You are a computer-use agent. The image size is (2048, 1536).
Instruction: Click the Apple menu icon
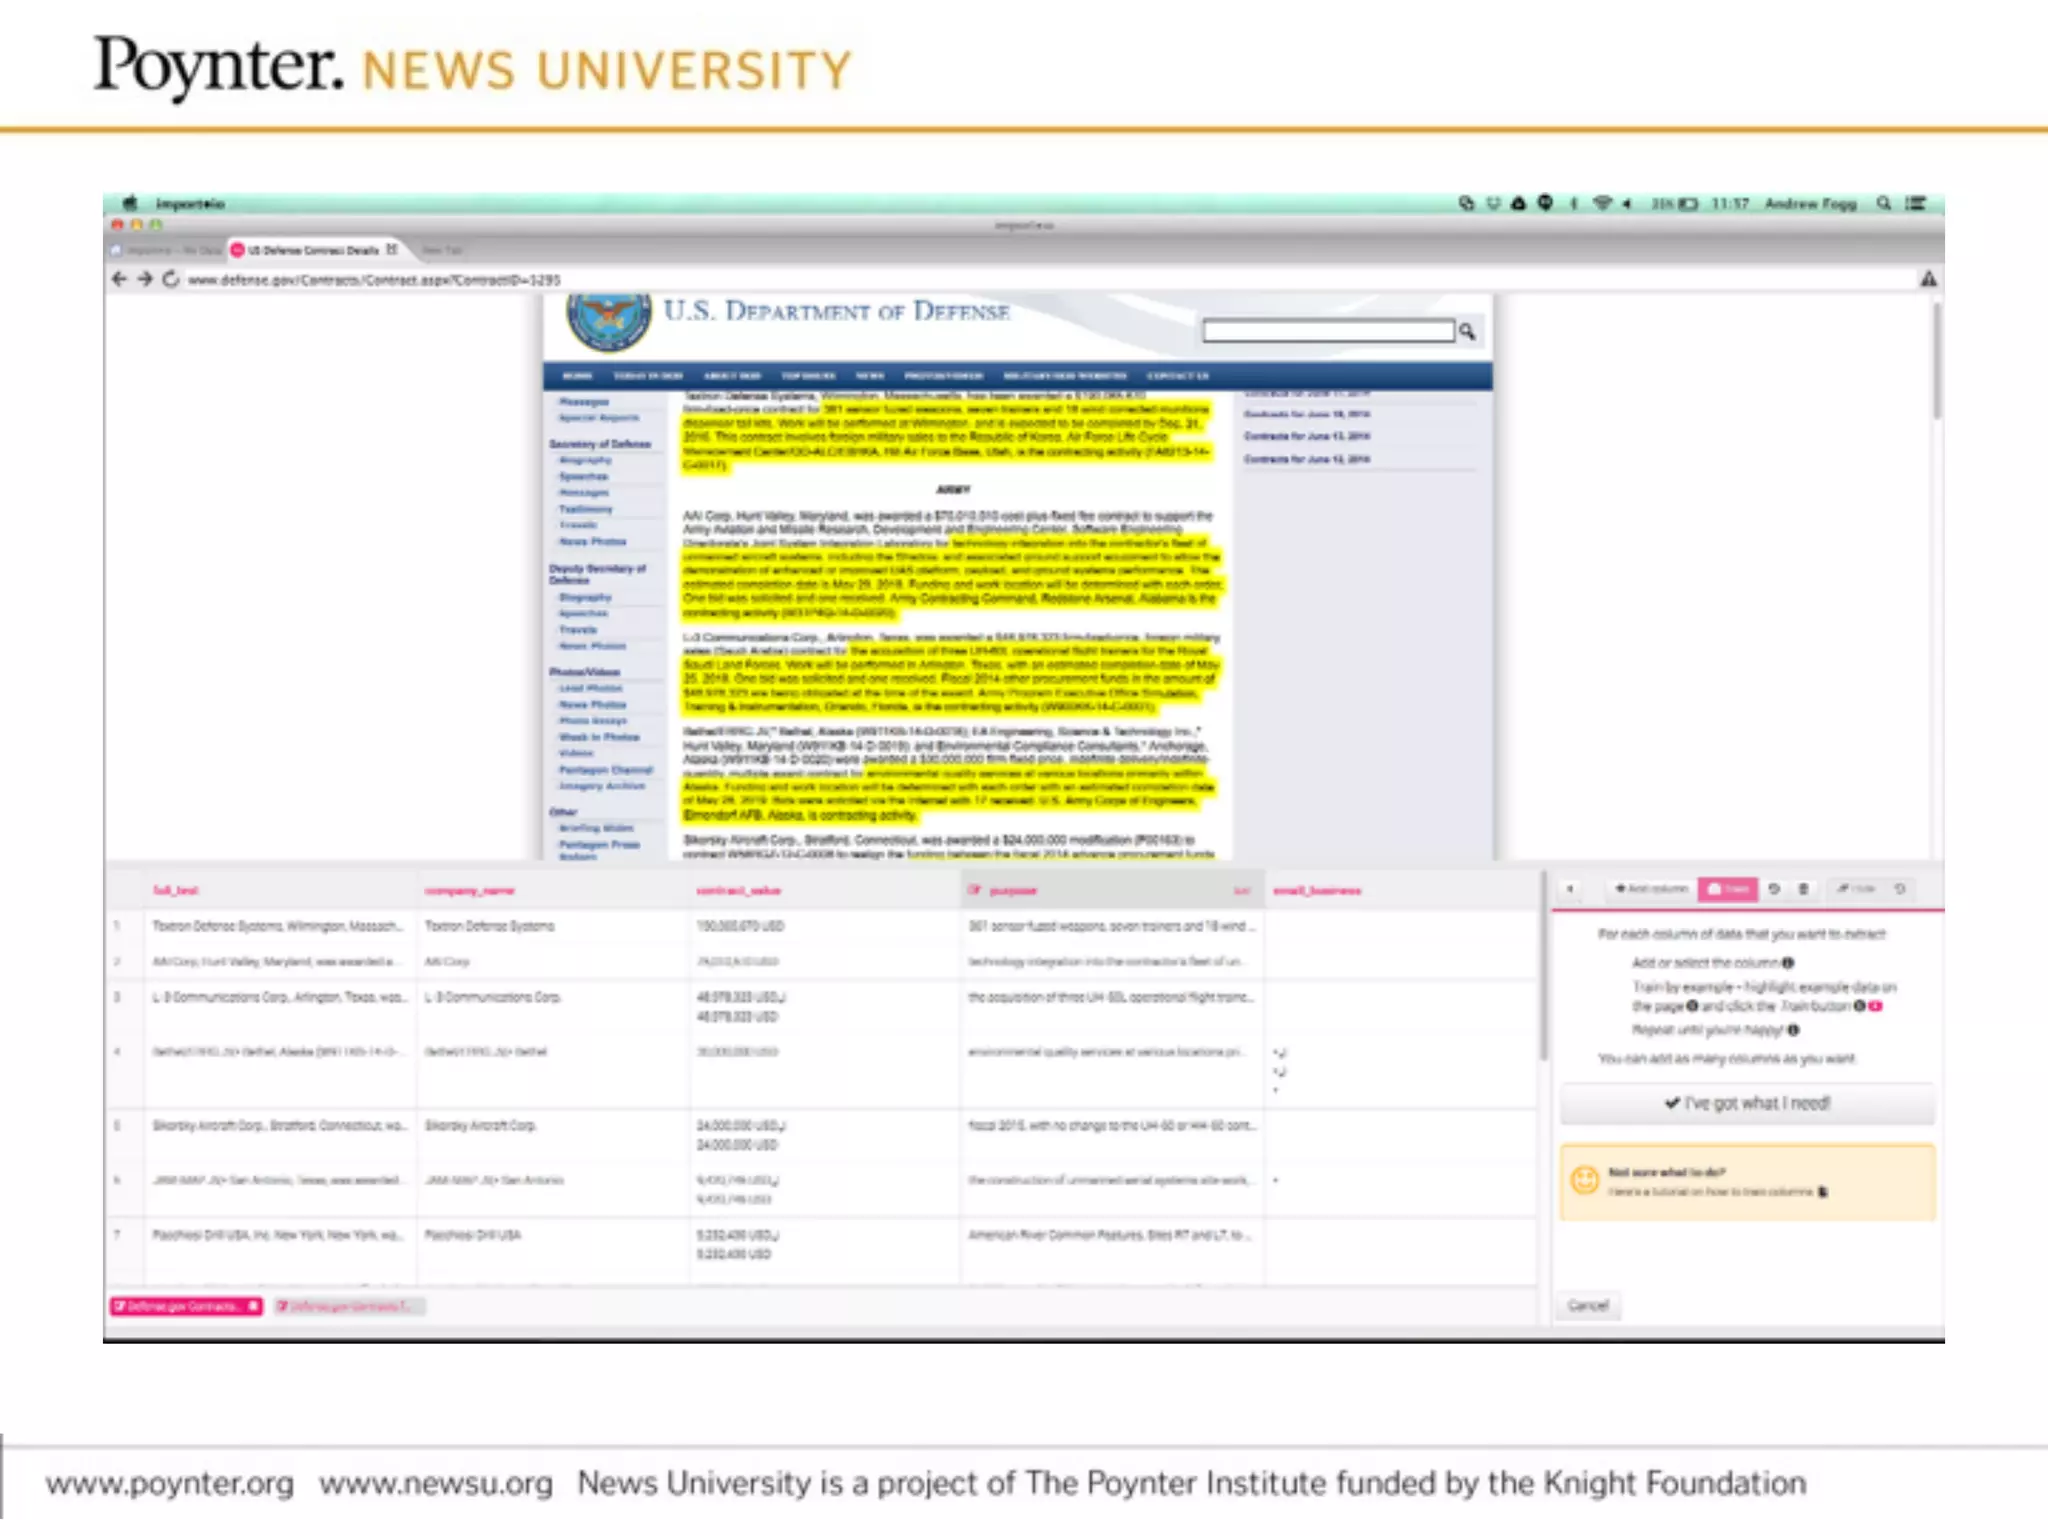click(x=130, y=203)
